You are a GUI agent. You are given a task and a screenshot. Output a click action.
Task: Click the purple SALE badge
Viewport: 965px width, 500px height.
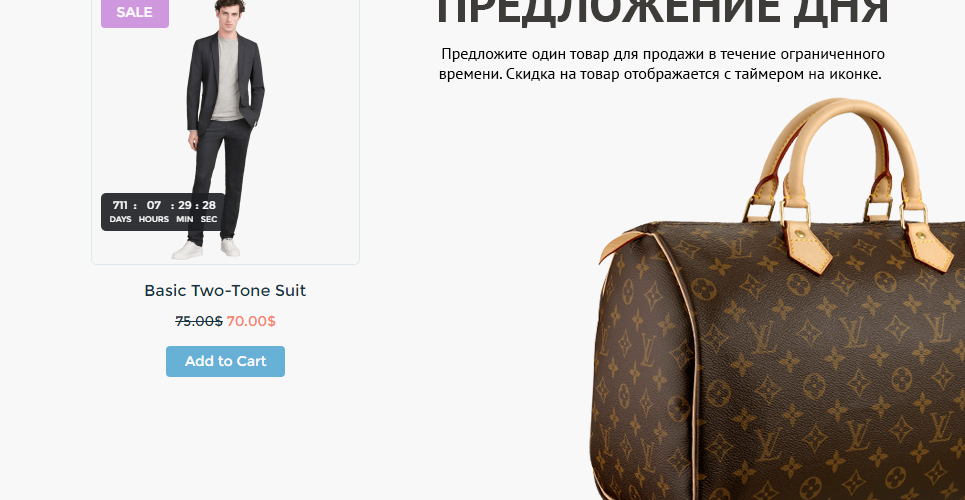135,12
